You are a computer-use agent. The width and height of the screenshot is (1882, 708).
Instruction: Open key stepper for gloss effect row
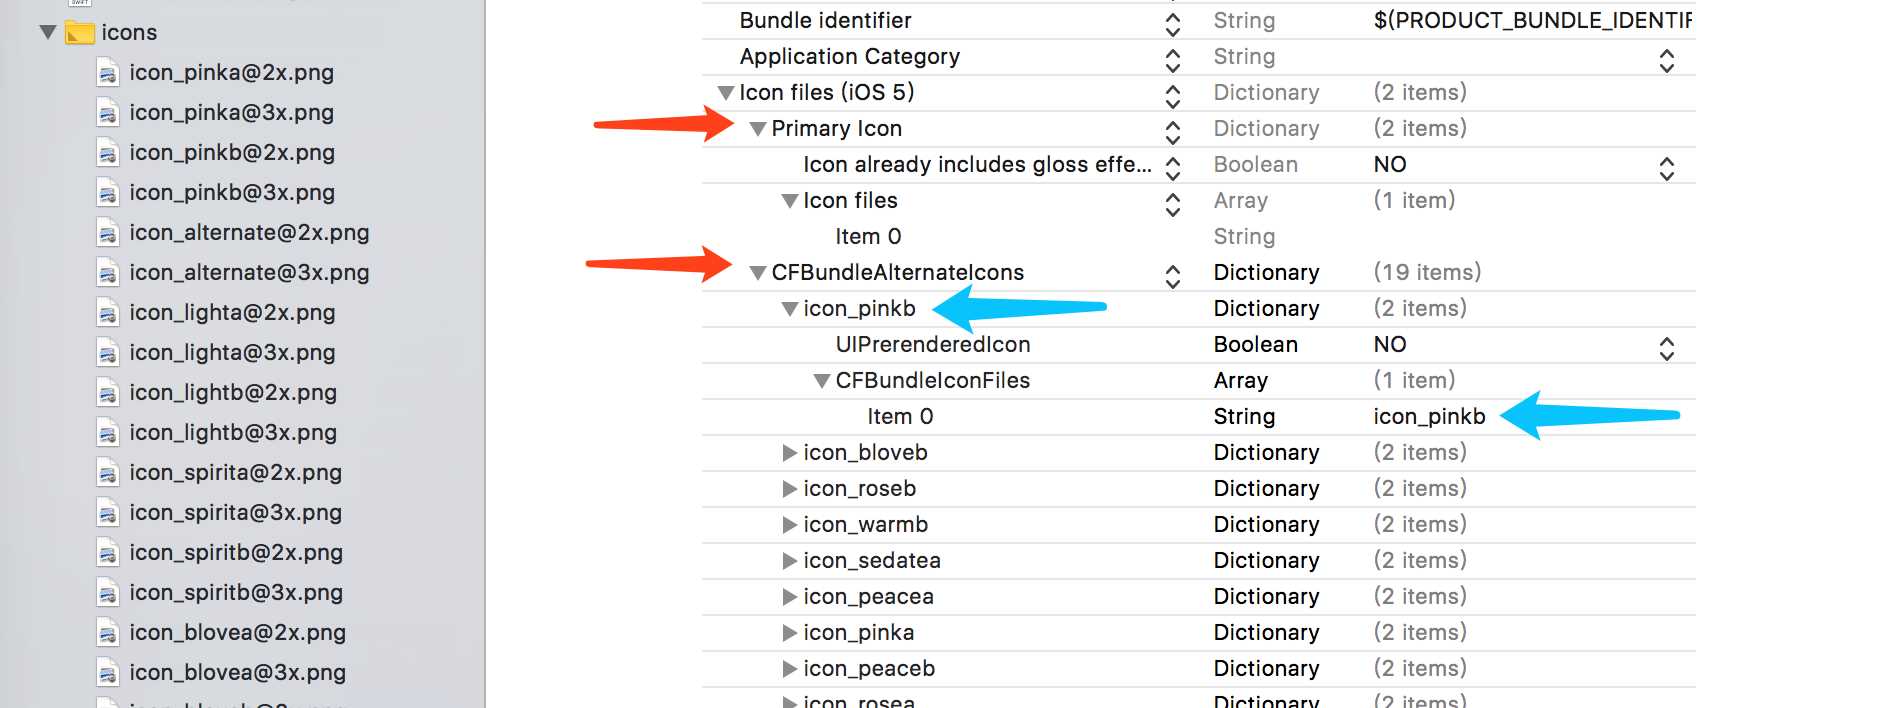click(1173, 168)
